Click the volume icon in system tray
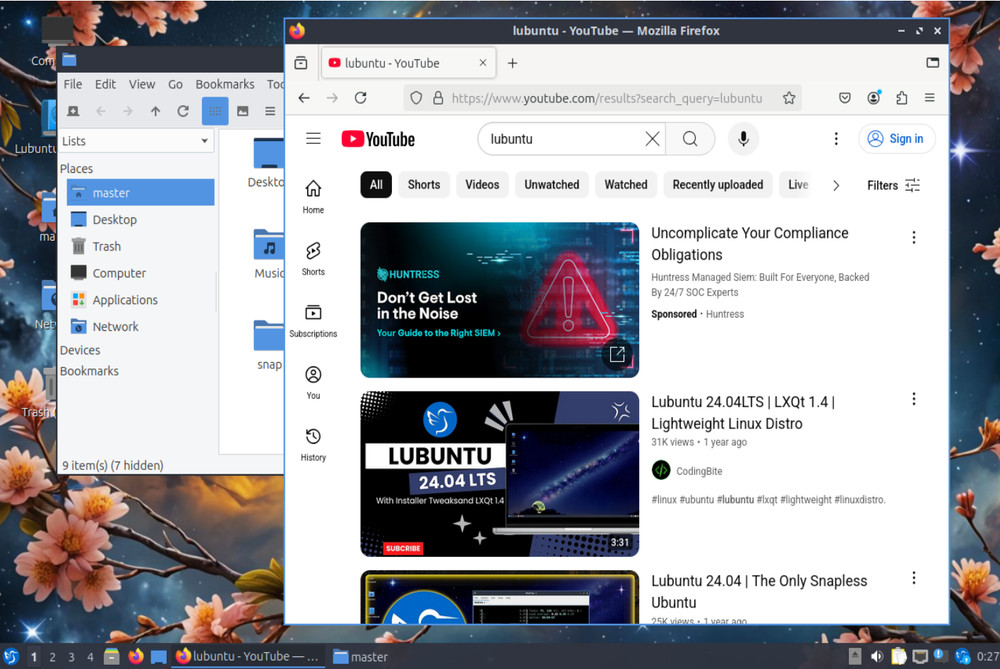The width and height of the screenshot is (1000, 669). pos(876,657)
